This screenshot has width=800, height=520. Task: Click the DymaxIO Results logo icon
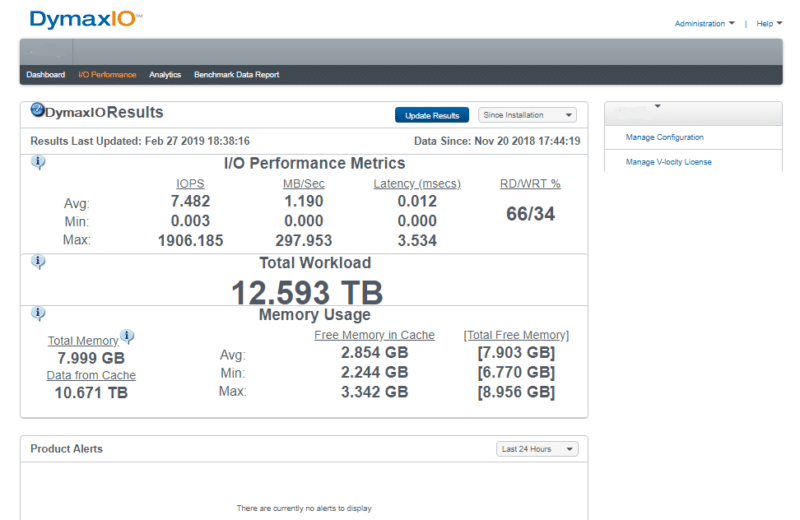point(38,110)
